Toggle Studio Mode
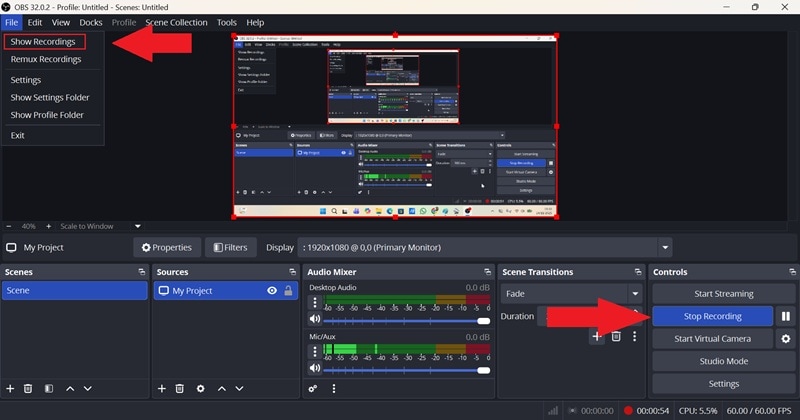 (x=723, y=361)
